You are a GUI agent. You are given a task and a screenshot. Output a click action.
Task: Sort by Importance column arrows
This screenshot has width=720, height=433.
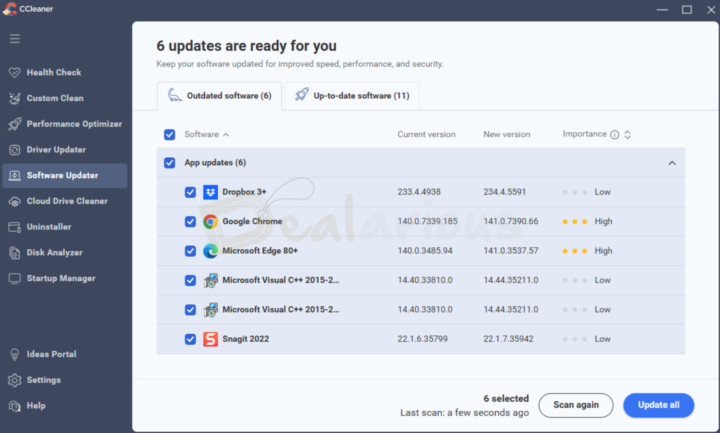pyautogui.click(x=628, y=135)
